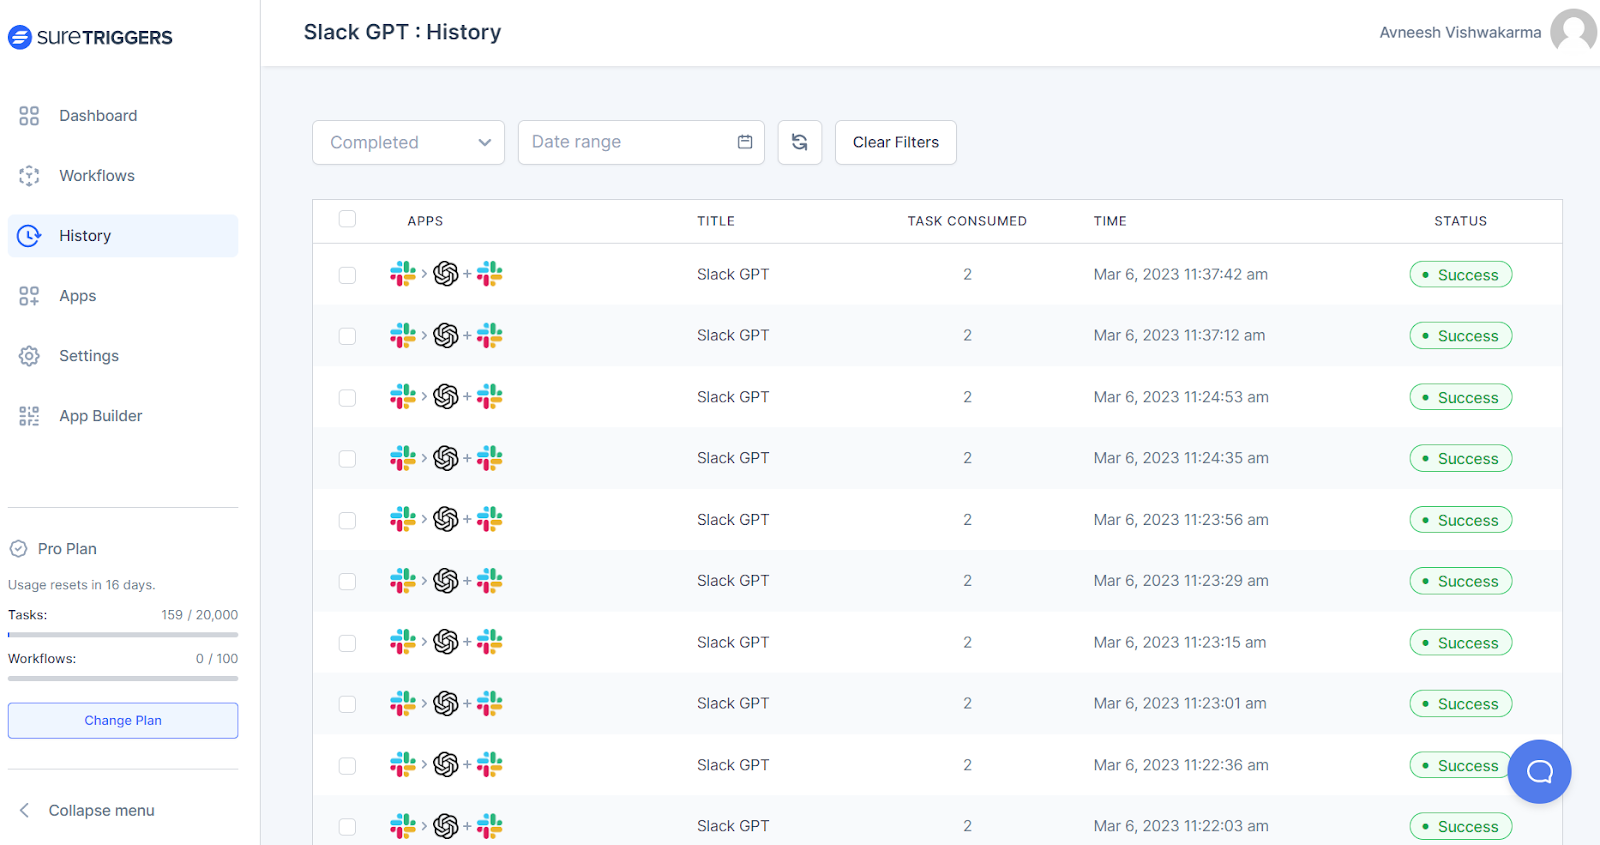This screenshot has width=1600, height=845.
Task: Click the TASK CONSUMED column header
Action: point(967,221)
